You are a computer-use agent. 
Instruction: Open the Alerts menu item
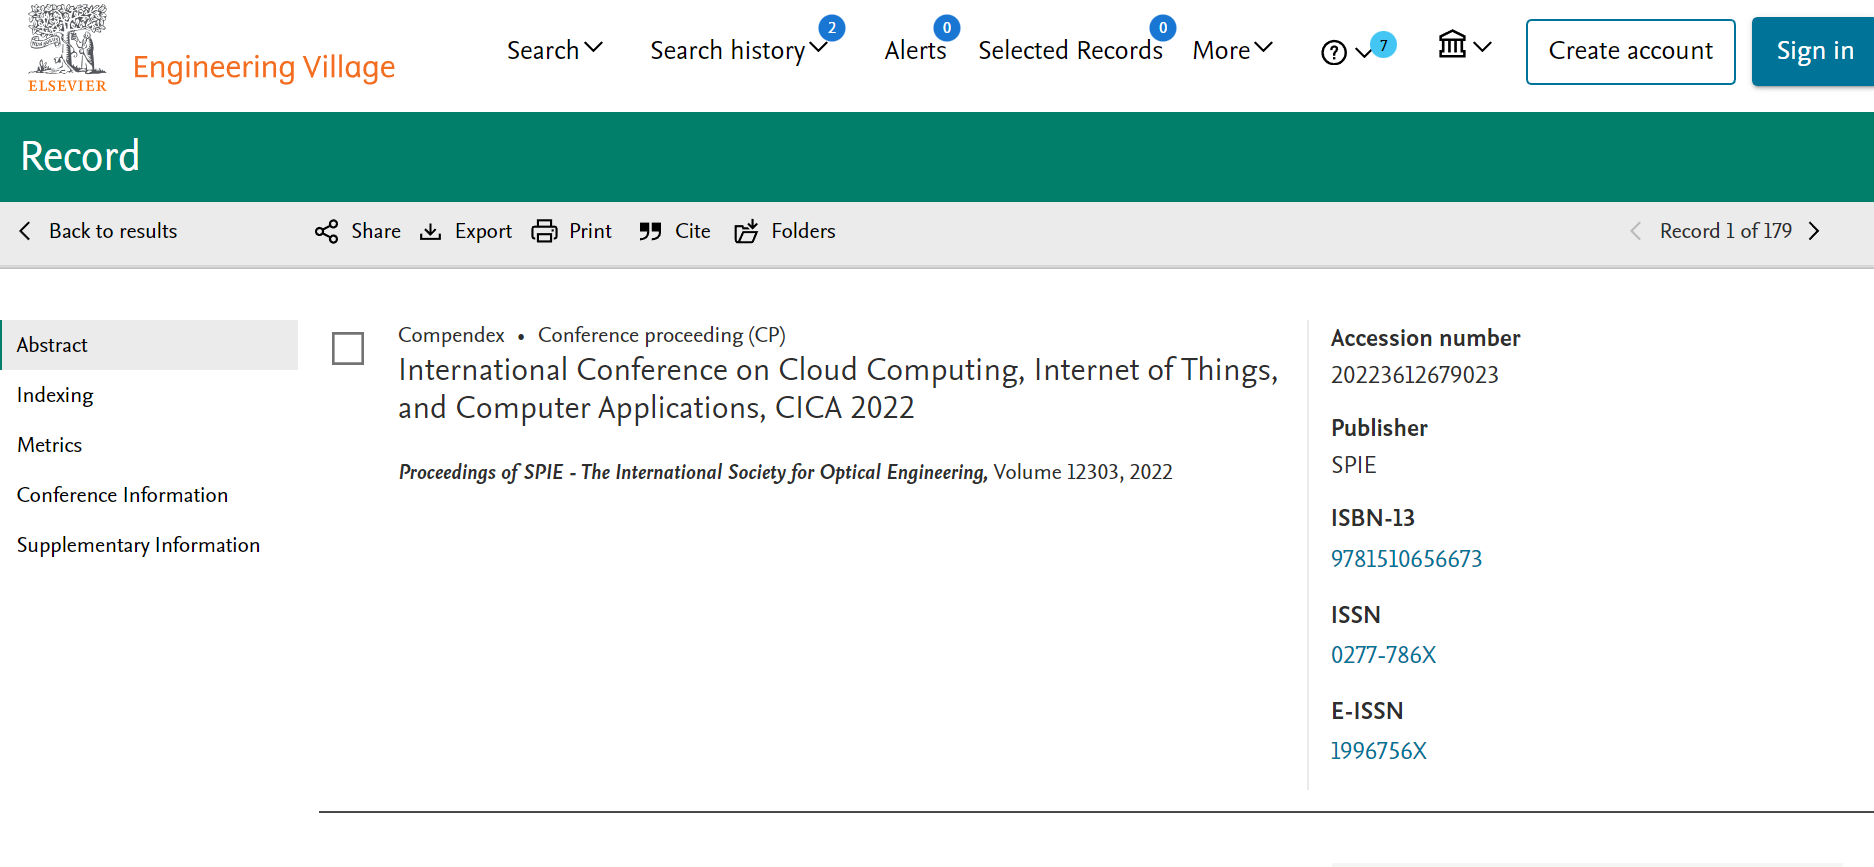[915, 50]
